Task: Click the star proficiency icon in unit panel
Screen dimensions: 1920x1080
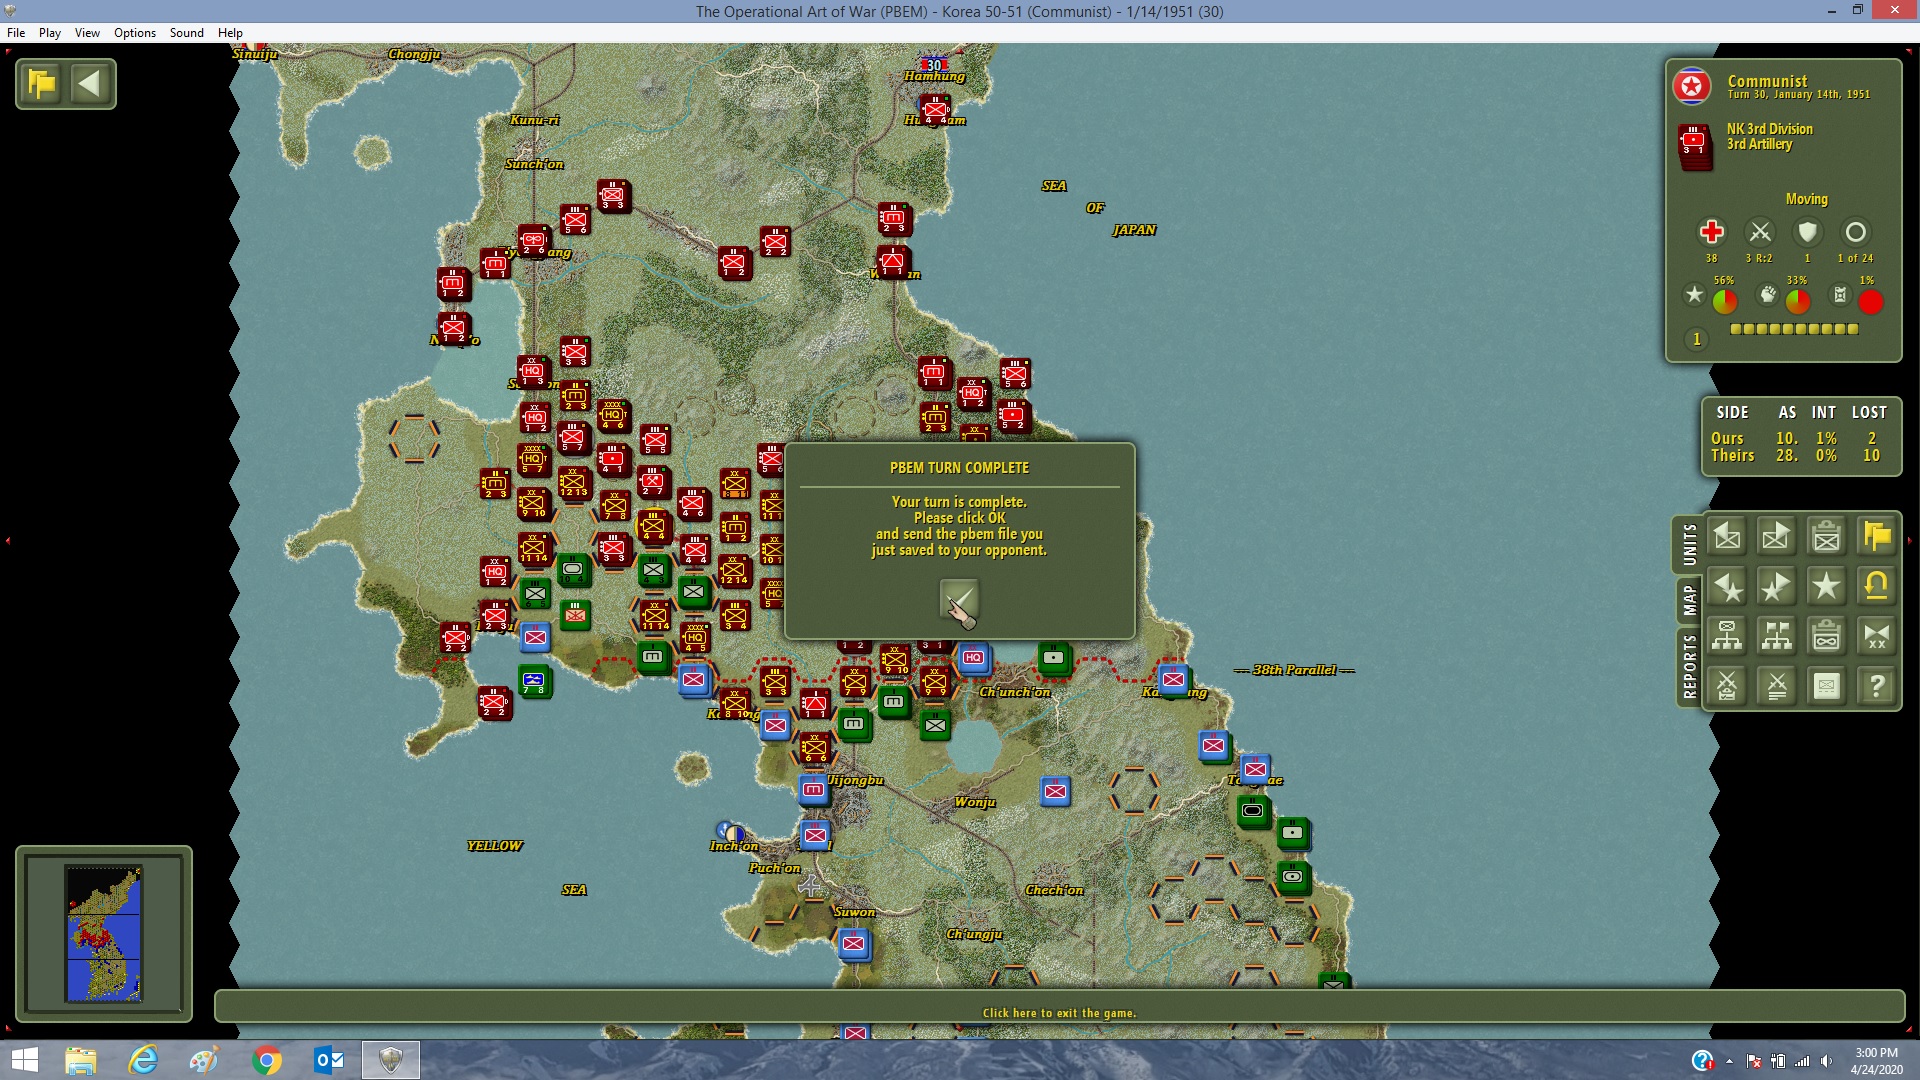Action: [1694, 295]
